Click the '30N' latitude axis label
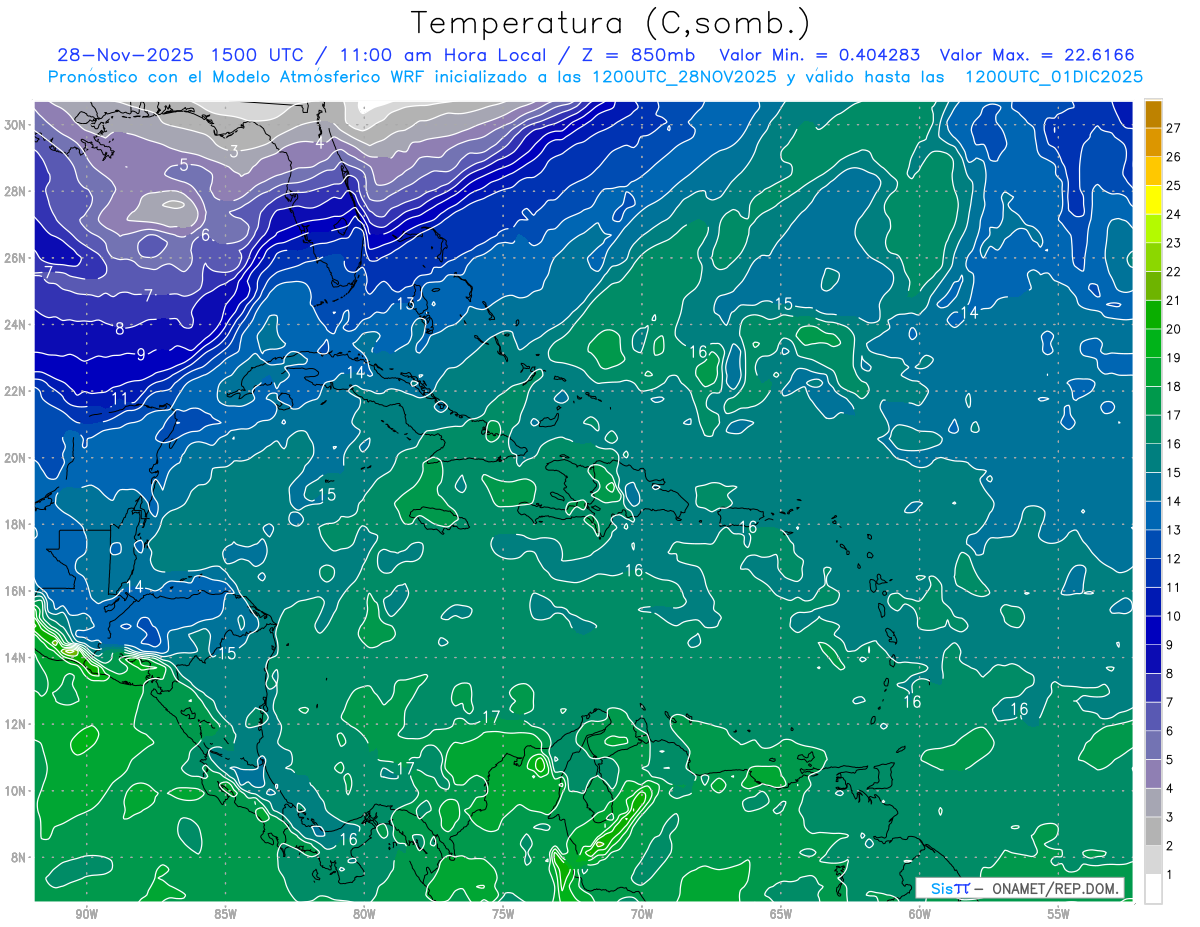The width and height of the screenshot is (1200, 927). click(17, 125)
